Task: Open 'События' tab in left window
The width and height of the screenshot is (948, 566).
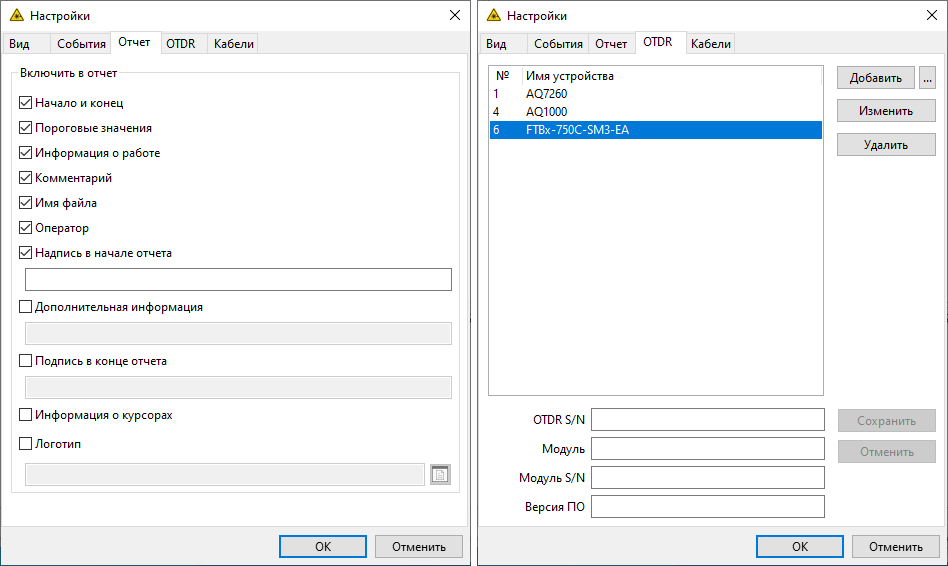Action: tap(81, 44)
